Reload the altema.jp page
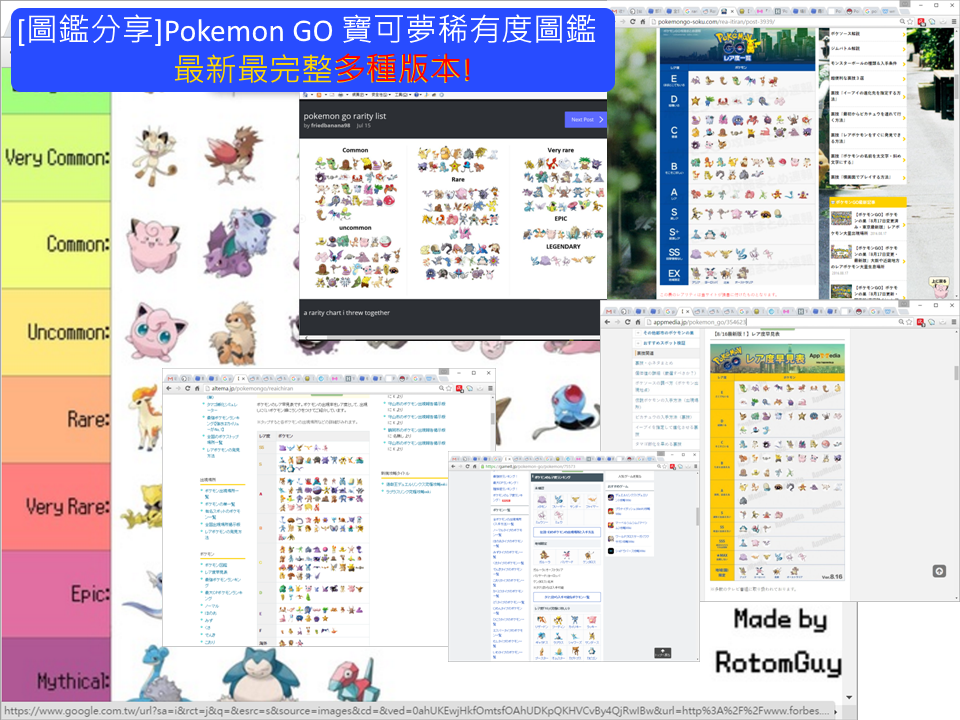The width and height of the screenshot is (960, 720). (x=188, y=388)
